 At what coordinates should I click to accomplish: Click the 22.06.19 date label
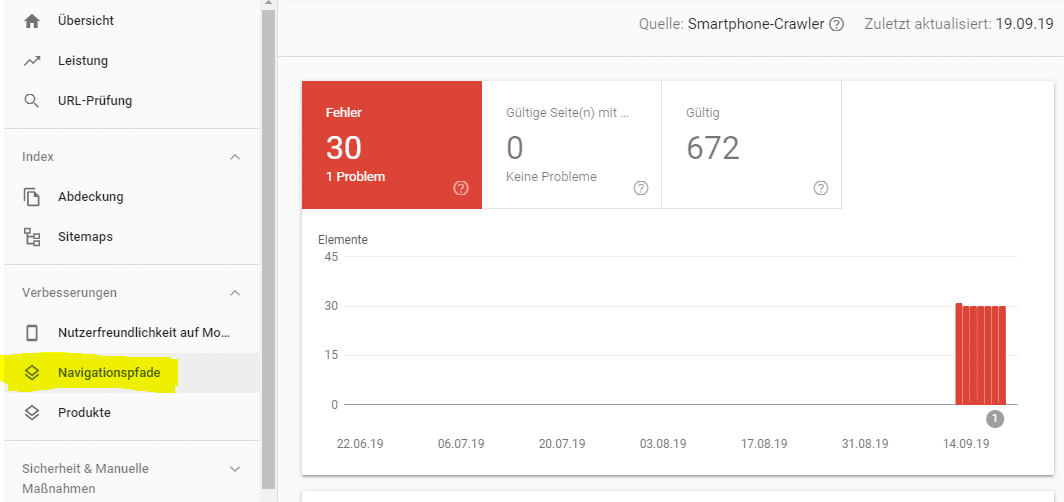(360, 444)
